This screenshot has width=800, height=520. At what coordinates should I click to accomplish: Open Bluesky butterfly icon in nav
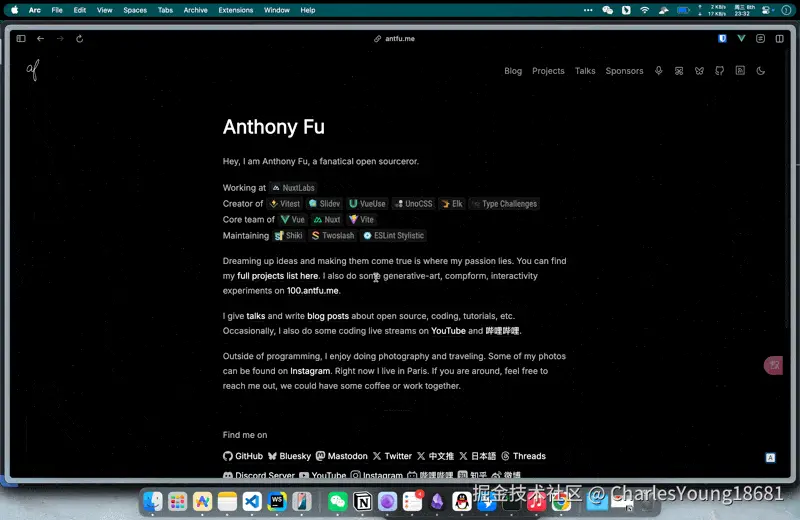point(699,71)
